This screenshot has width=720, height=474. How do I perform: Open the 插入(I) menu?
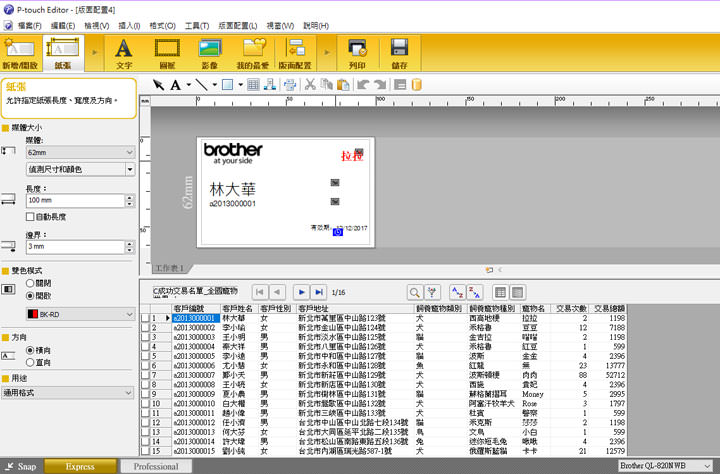pyautogui.click(x=128, y=23)
